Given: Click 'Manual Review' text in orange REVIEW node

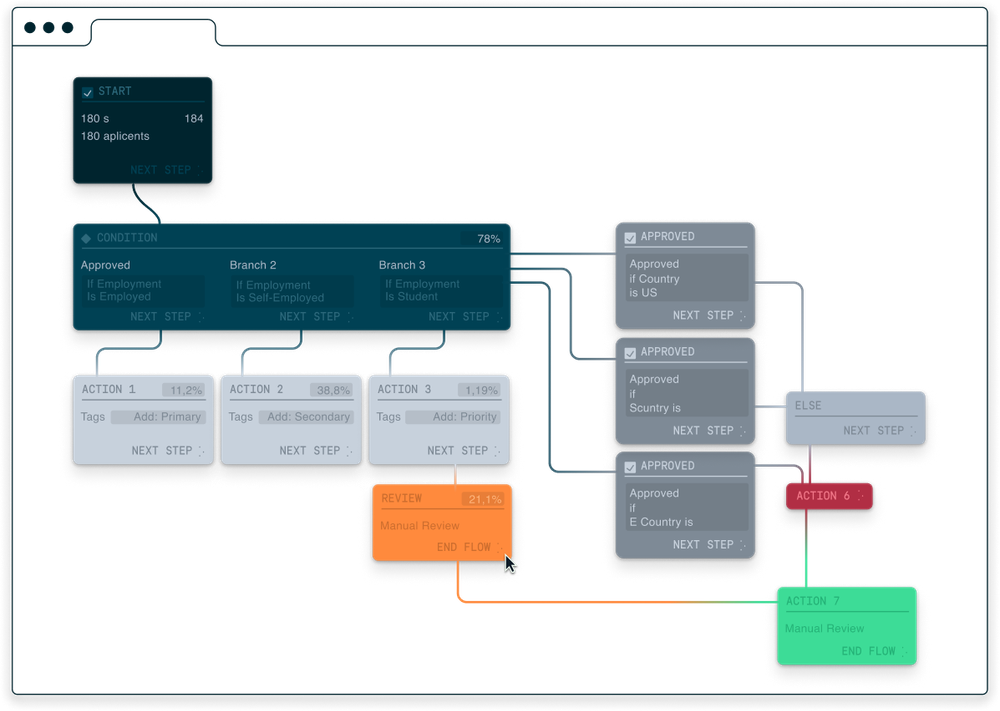Looking at the screenshot, I should (420, 525).
